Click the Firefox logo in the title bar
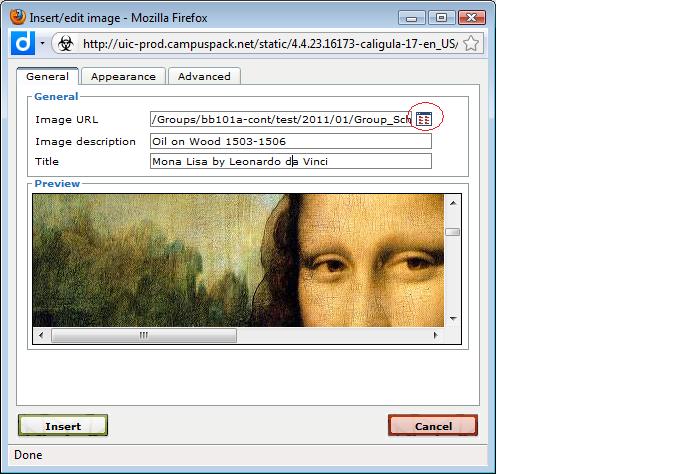This screenshot has height=474, width=695. coord(18,17)
